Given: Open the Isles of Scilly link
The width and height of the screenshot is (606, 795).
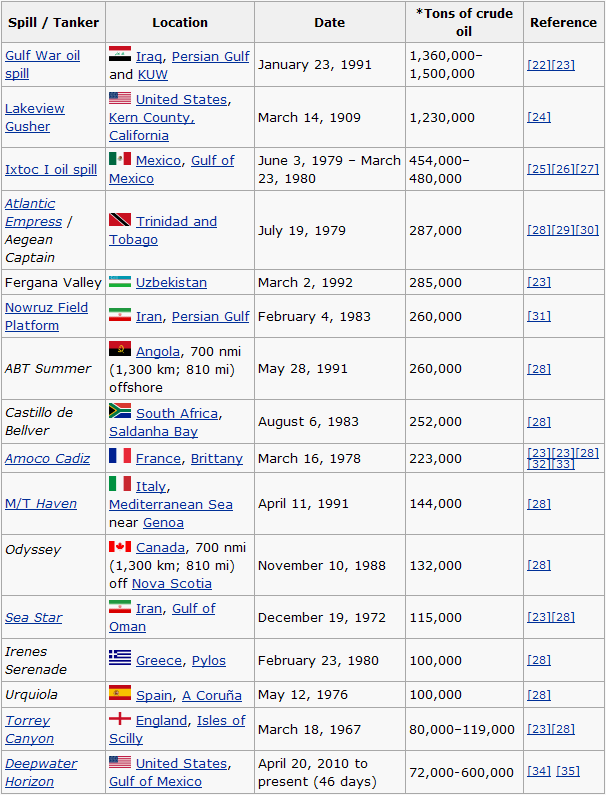Looking at the screenshot, I should pos(177,729).
